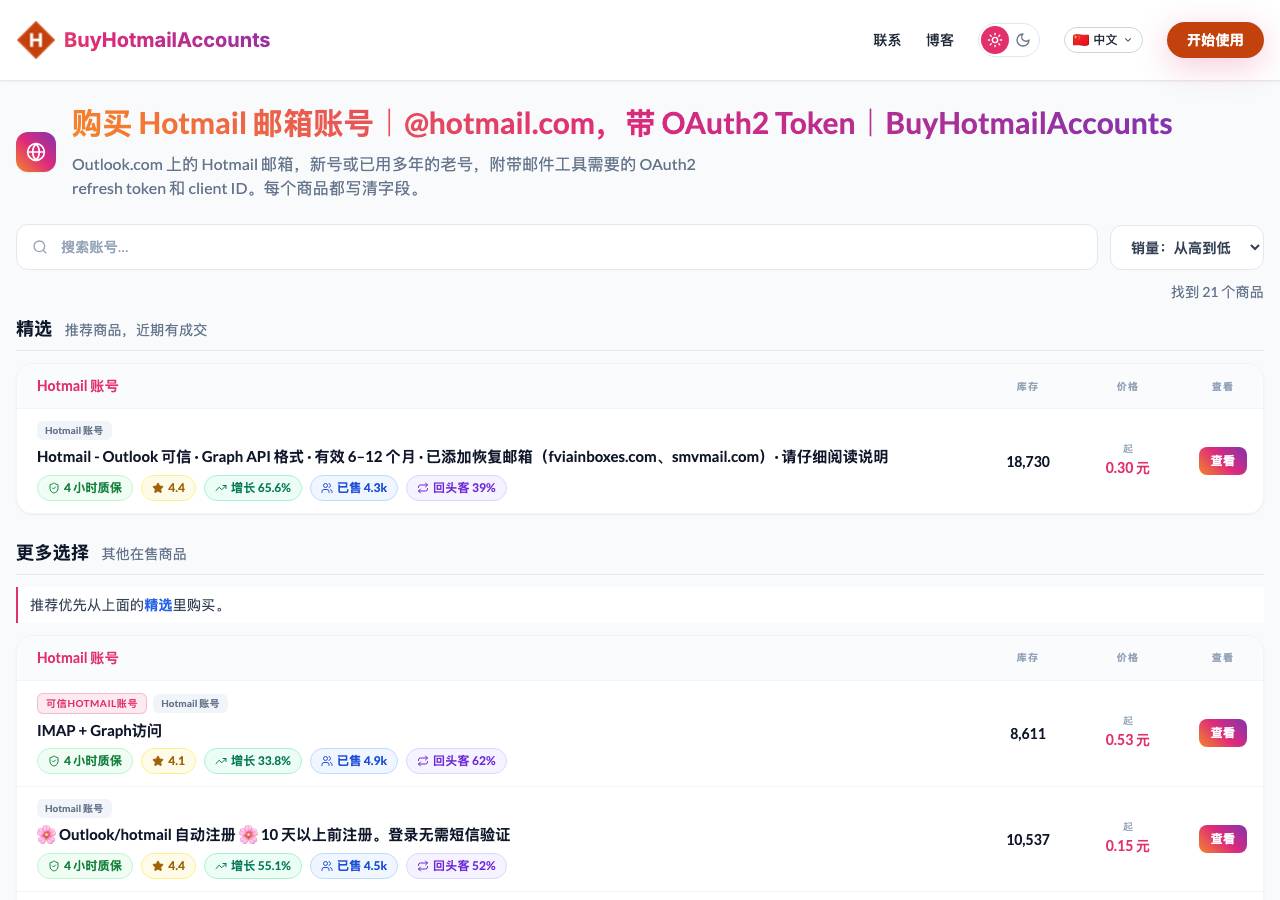The height and width of the screenshot is (900, 1280).
Task: Click 查看 for IMAP + Graph访问 product
Action: (1223, 733)
